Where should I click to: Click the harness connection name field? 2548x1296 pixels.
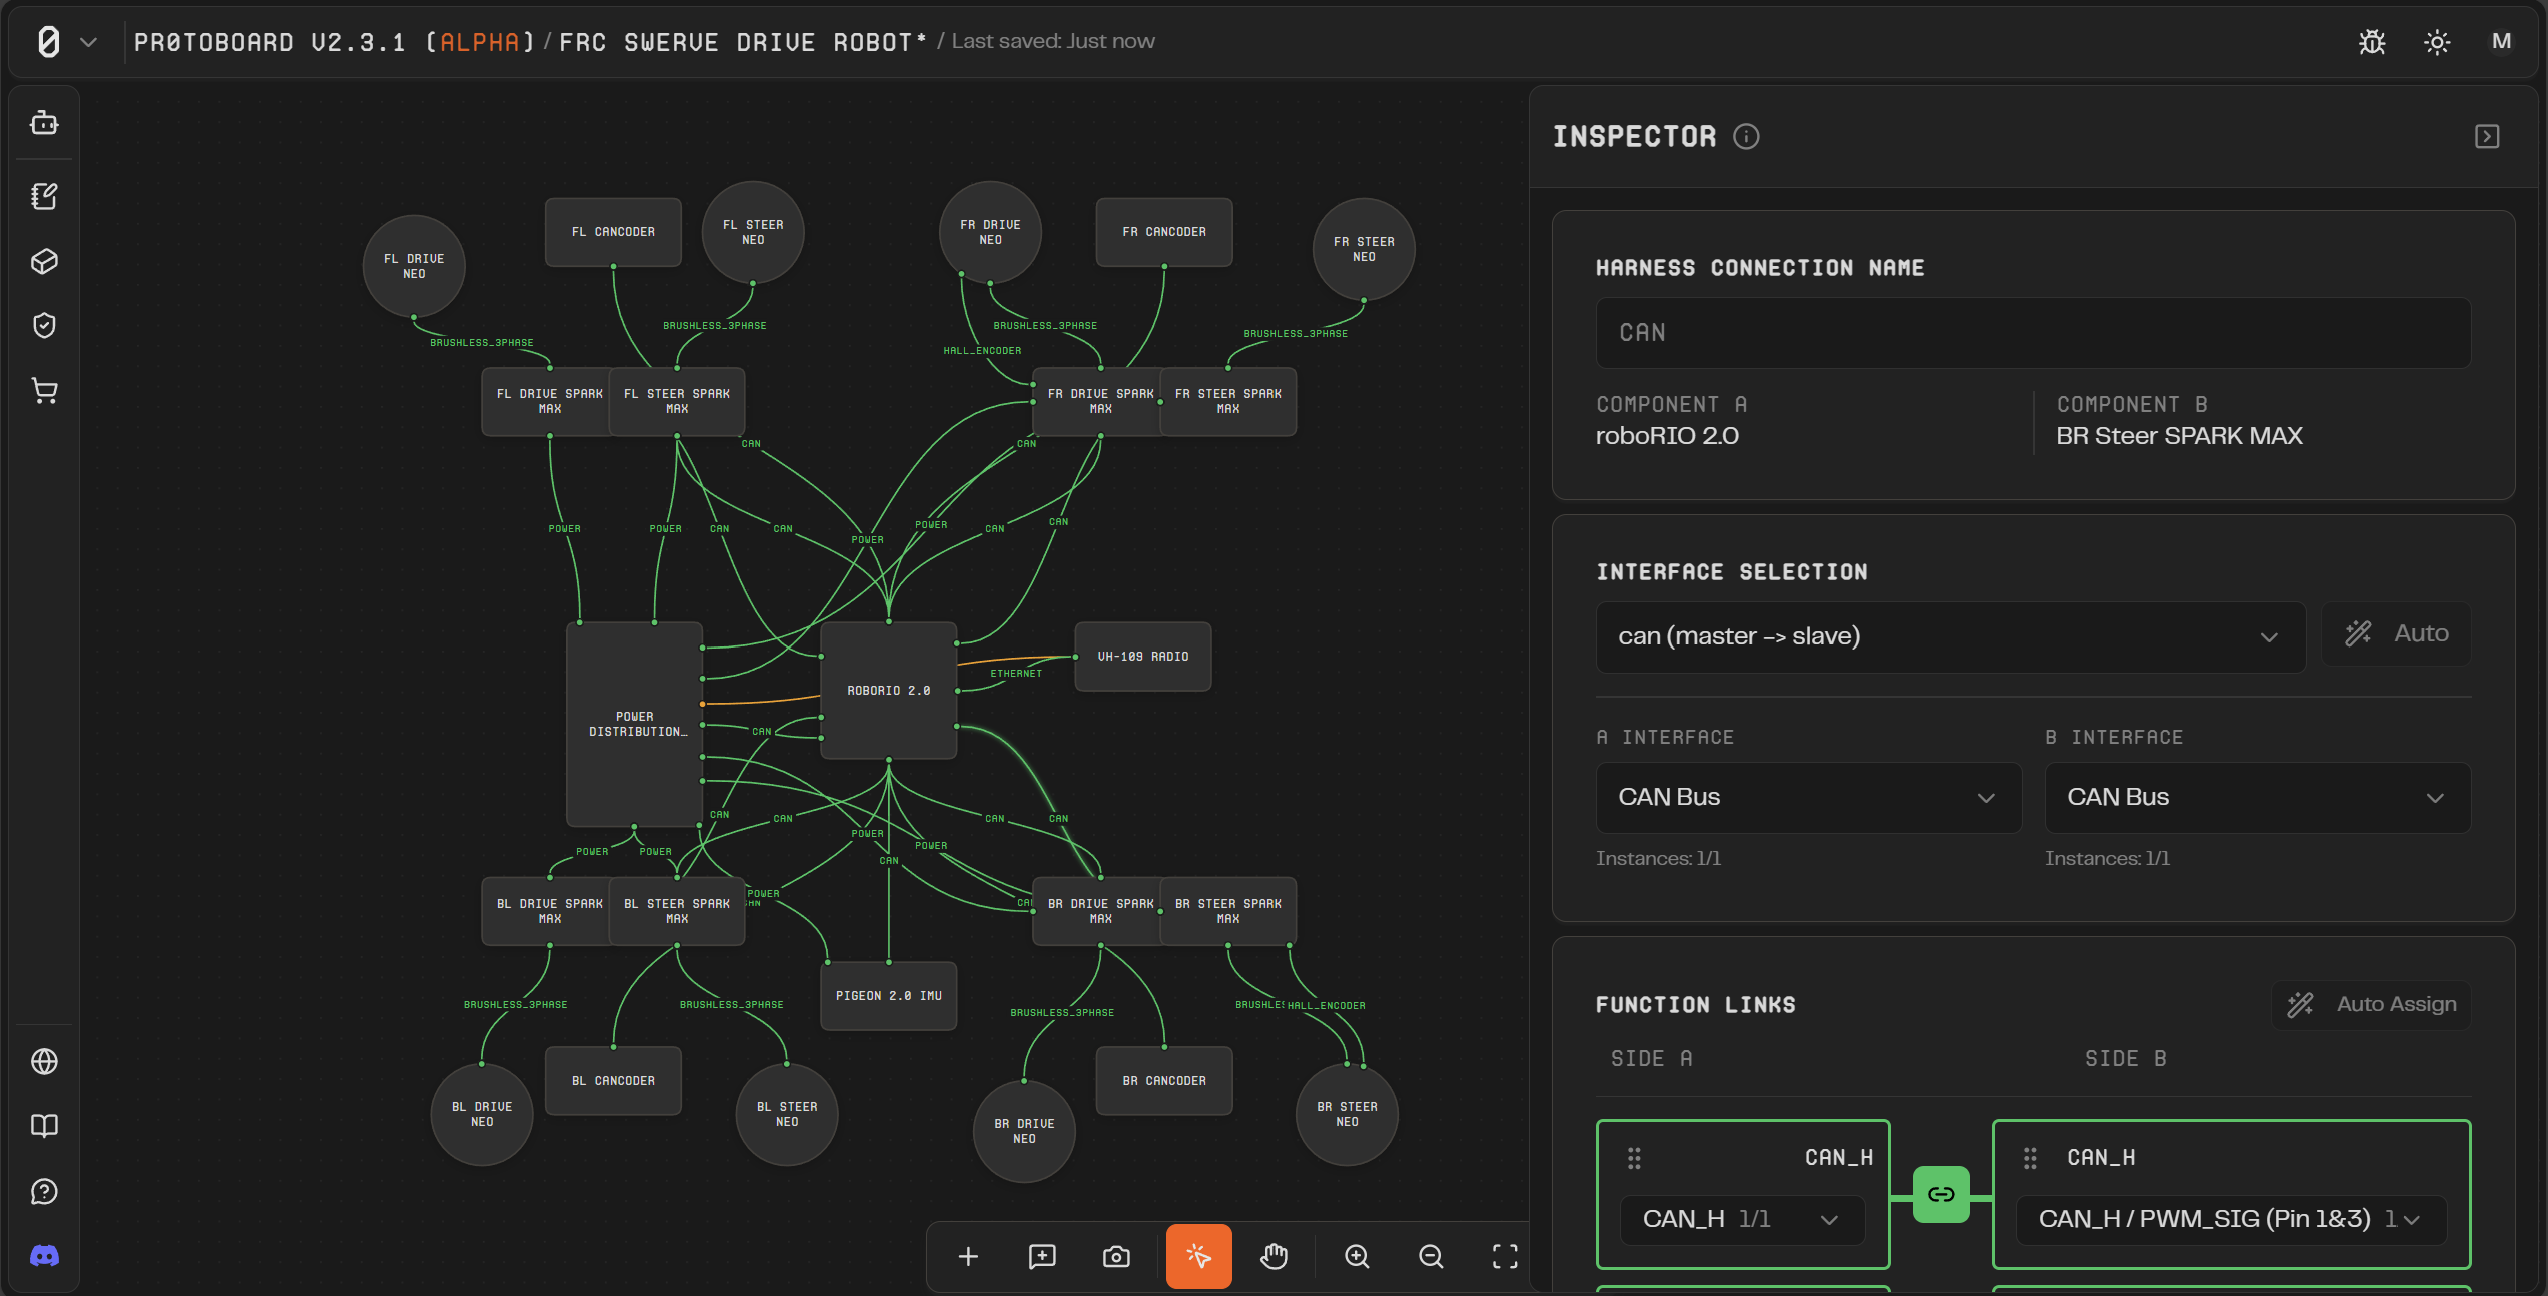(x=2032, y=333)
